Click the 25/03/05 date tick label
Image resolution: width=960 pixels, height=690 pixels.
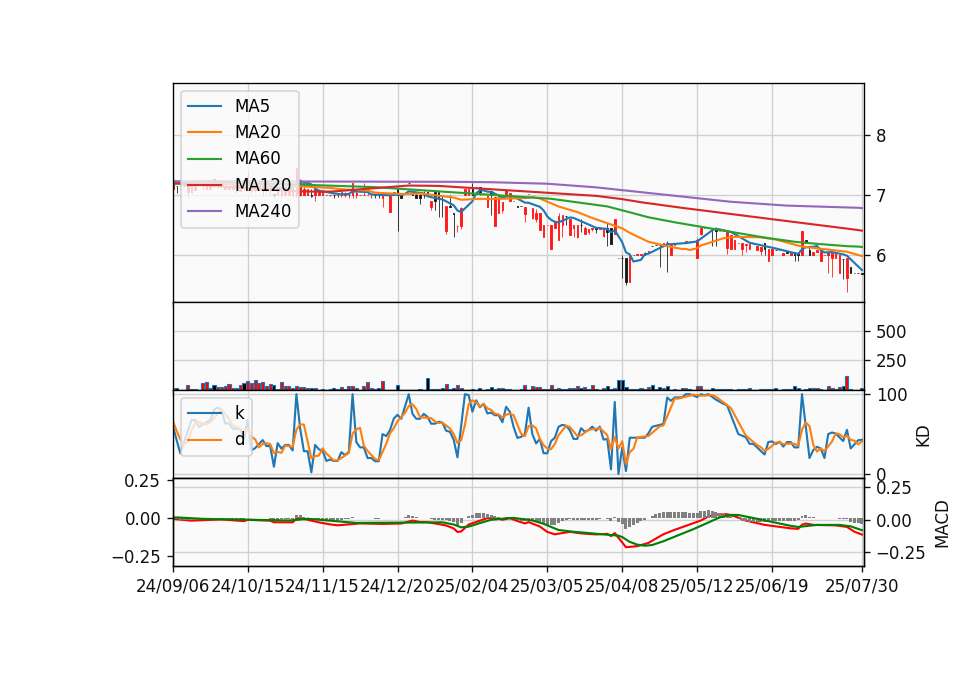click(x=547, y=586)
